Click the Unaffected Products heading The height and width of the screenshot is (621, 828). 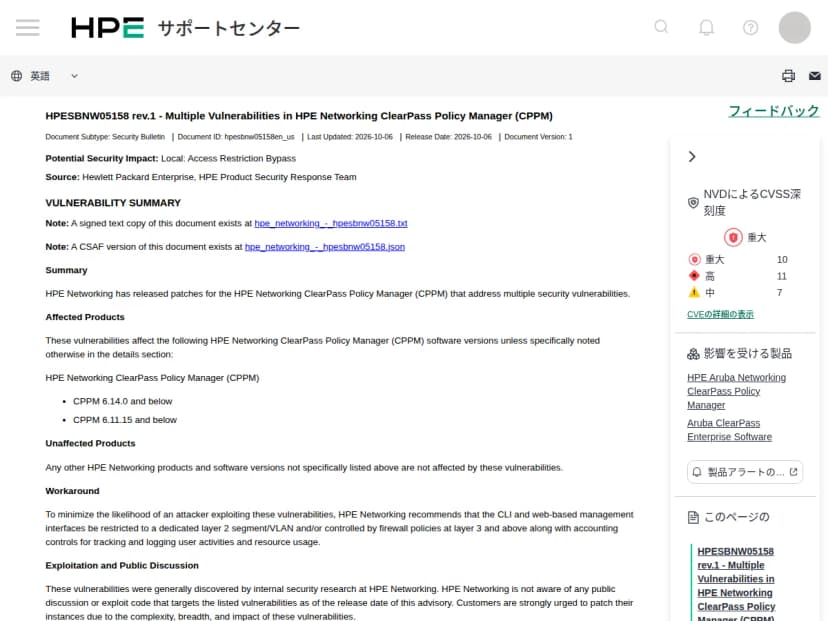90,443
